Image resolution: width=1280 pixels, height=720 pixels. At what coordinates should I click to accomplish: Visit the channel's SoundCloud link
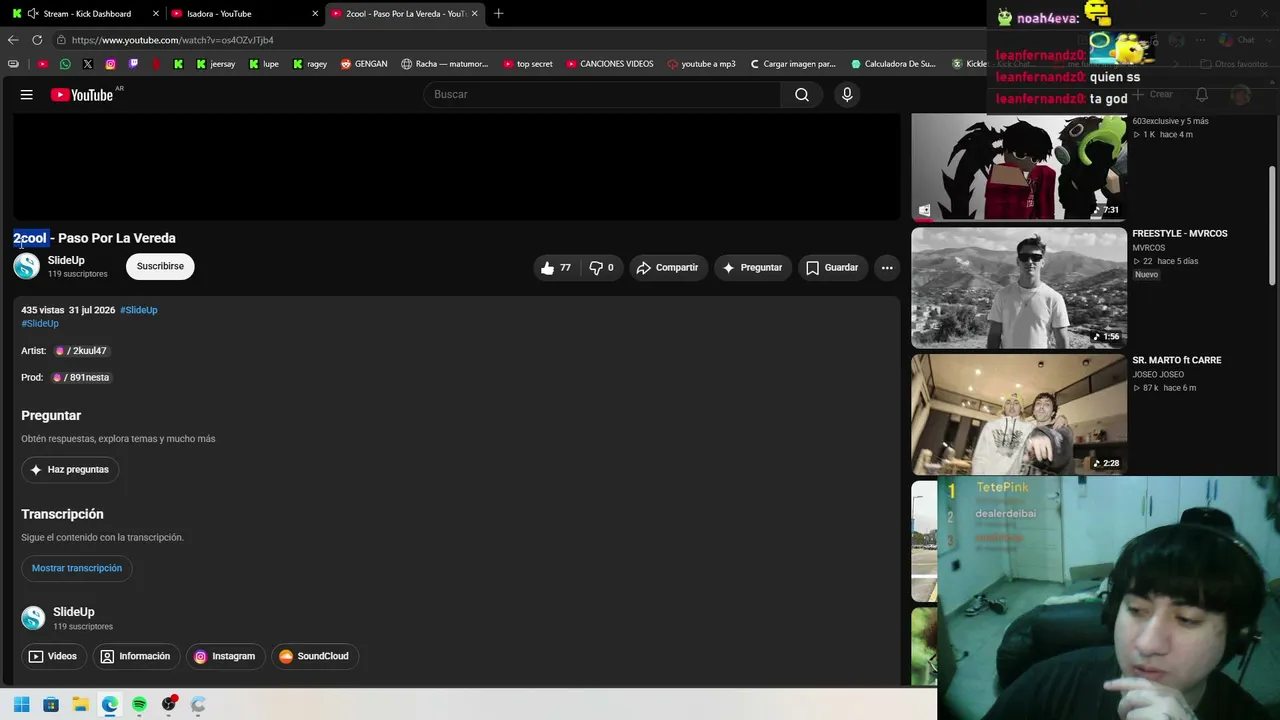click(x=315, y=657)
